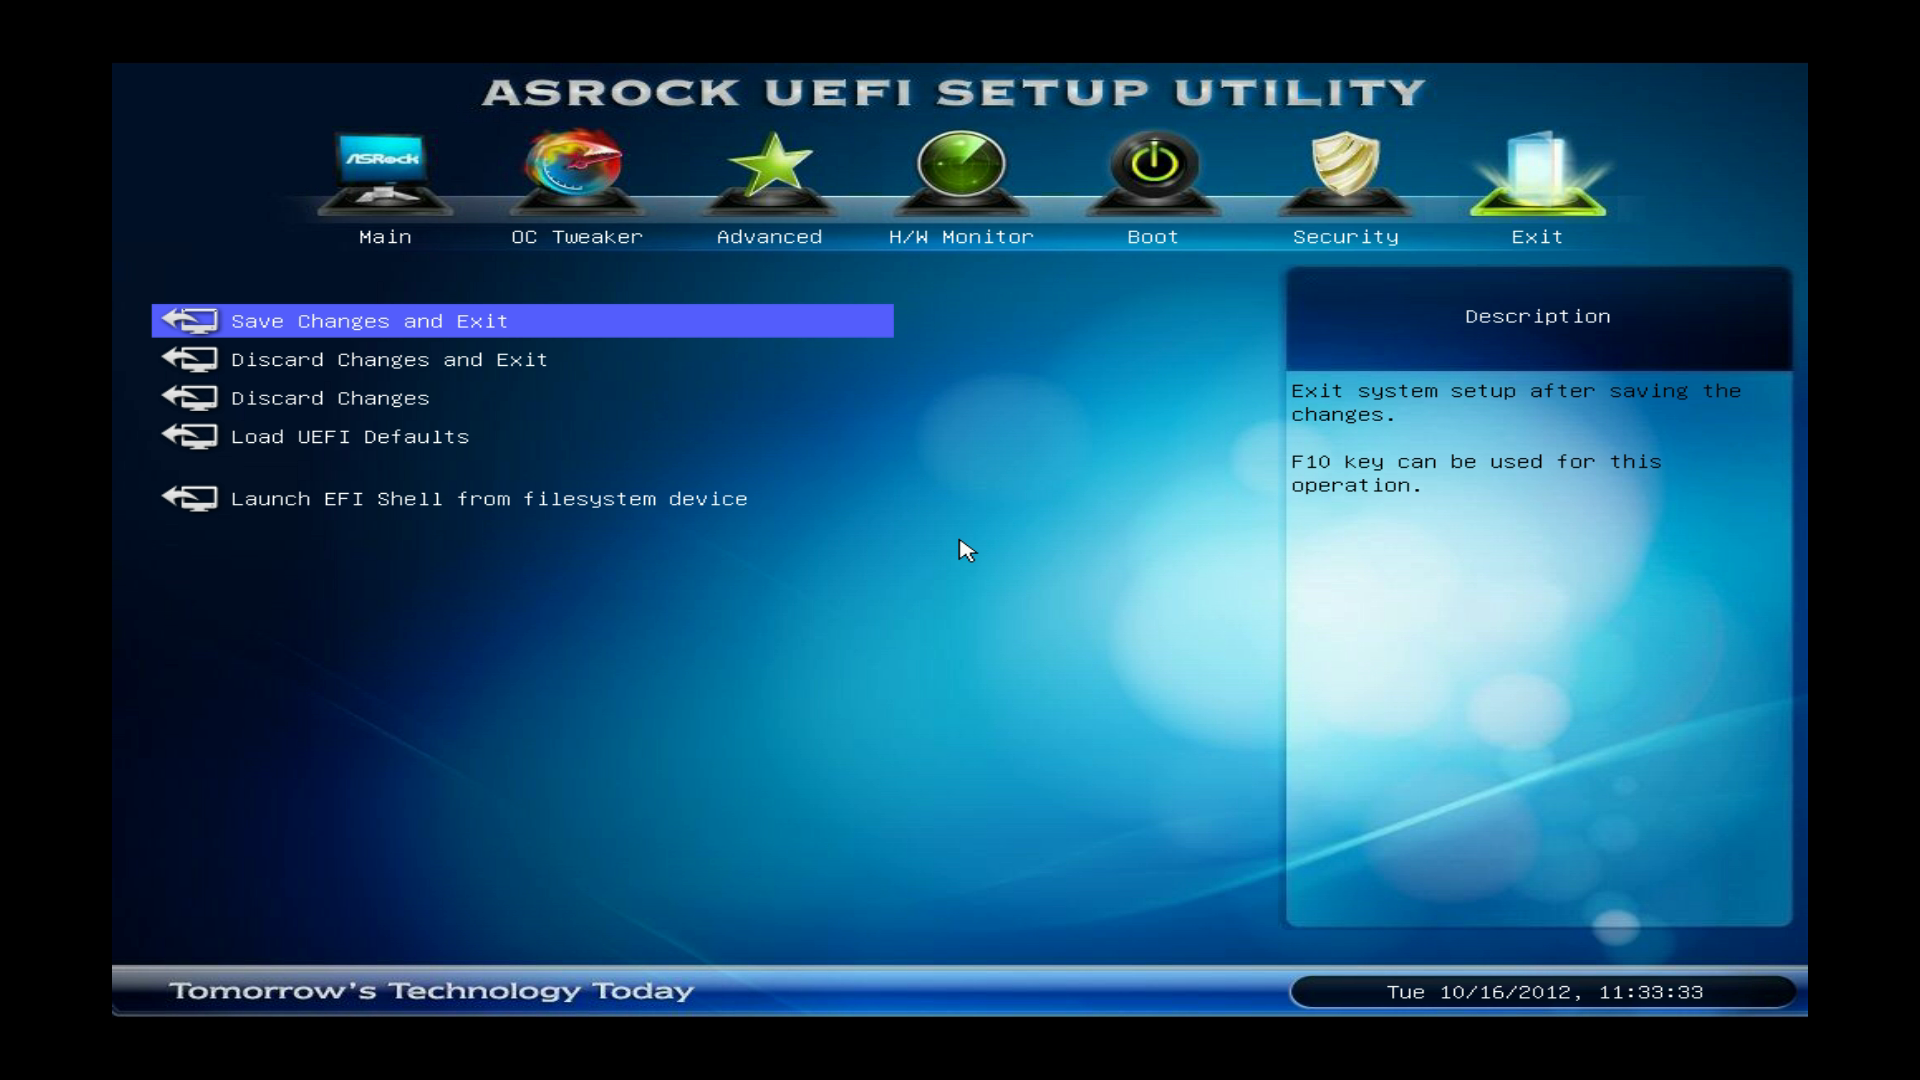1920x1080 pixels.
Task: Go to the OC Tweaker tab label
Action: 576,237
